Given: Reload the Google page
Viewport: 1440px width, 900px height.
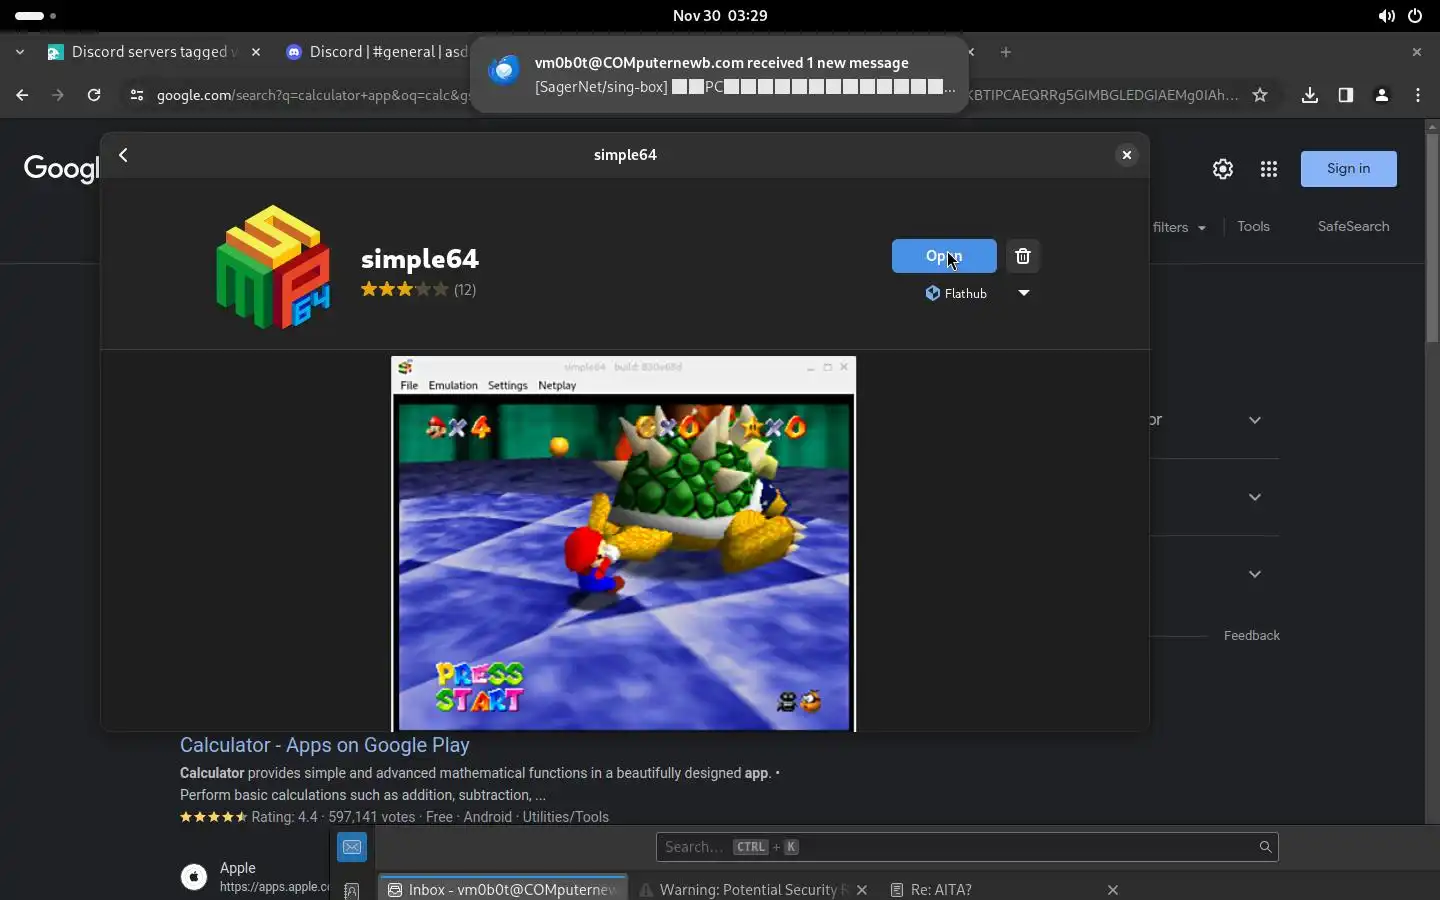Looking at the screenshot, I should click(x=94, y=95).
